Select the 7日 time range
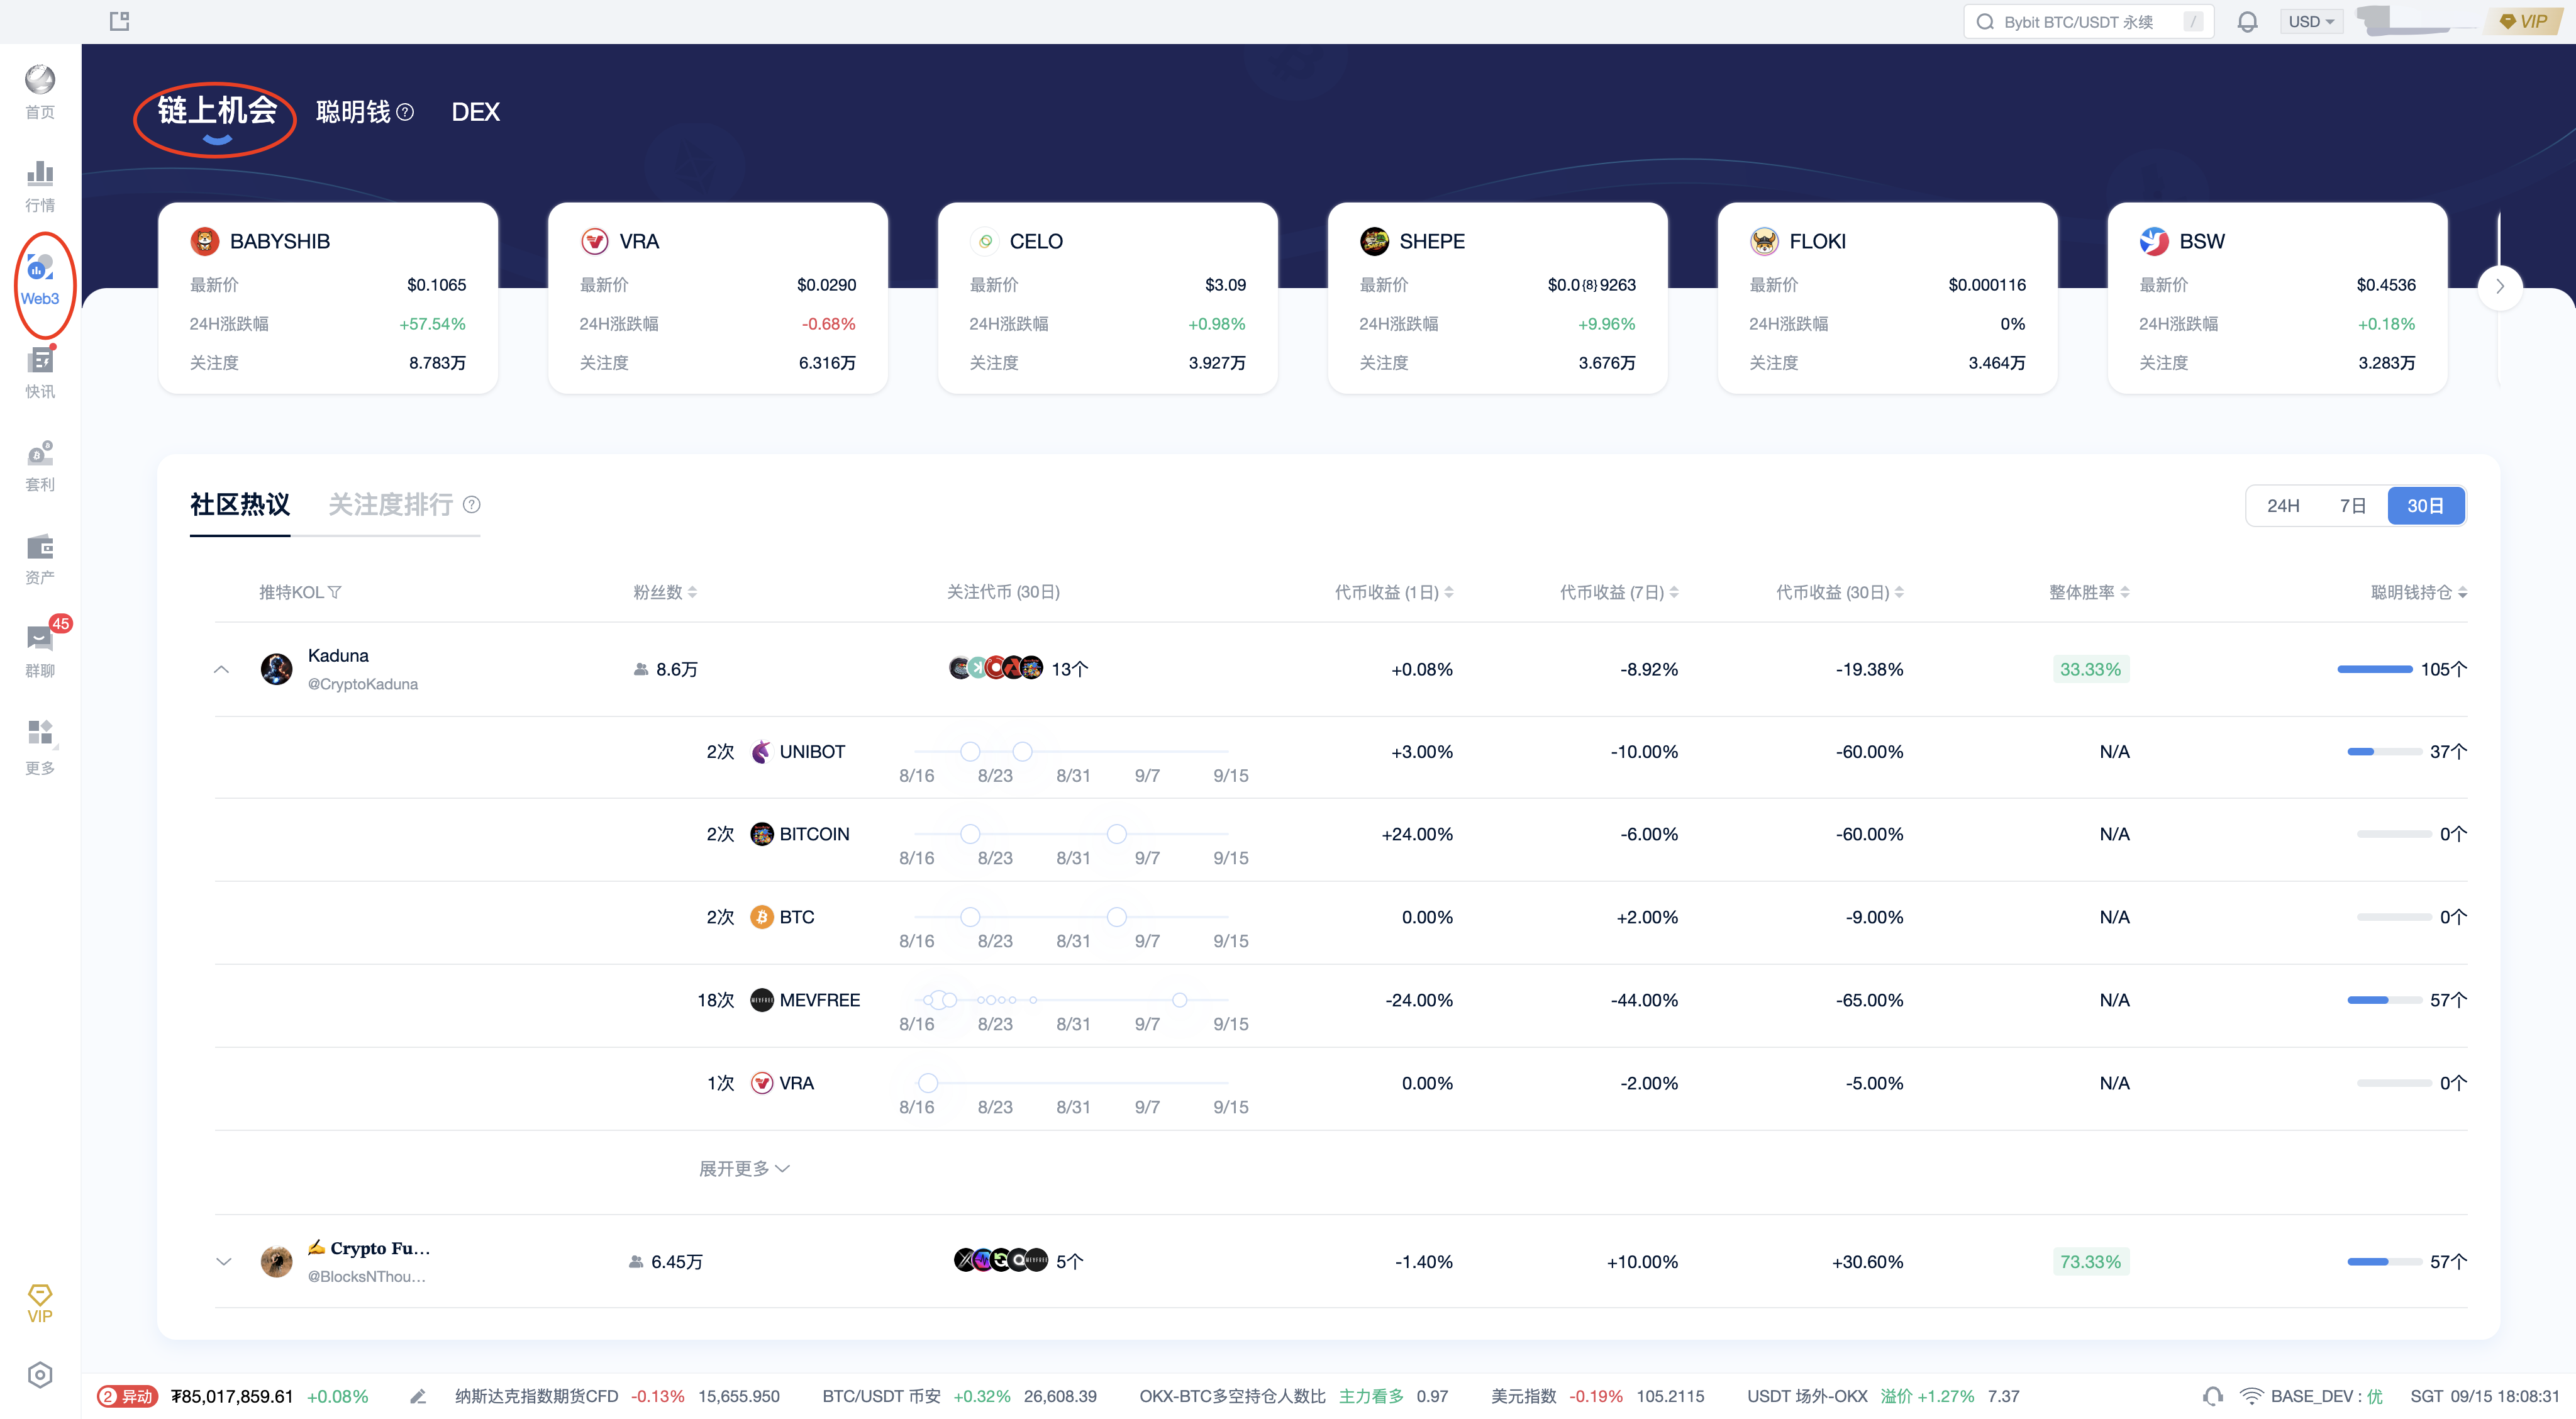The image size is (2576, 1419). click(x=2353, y=506)
